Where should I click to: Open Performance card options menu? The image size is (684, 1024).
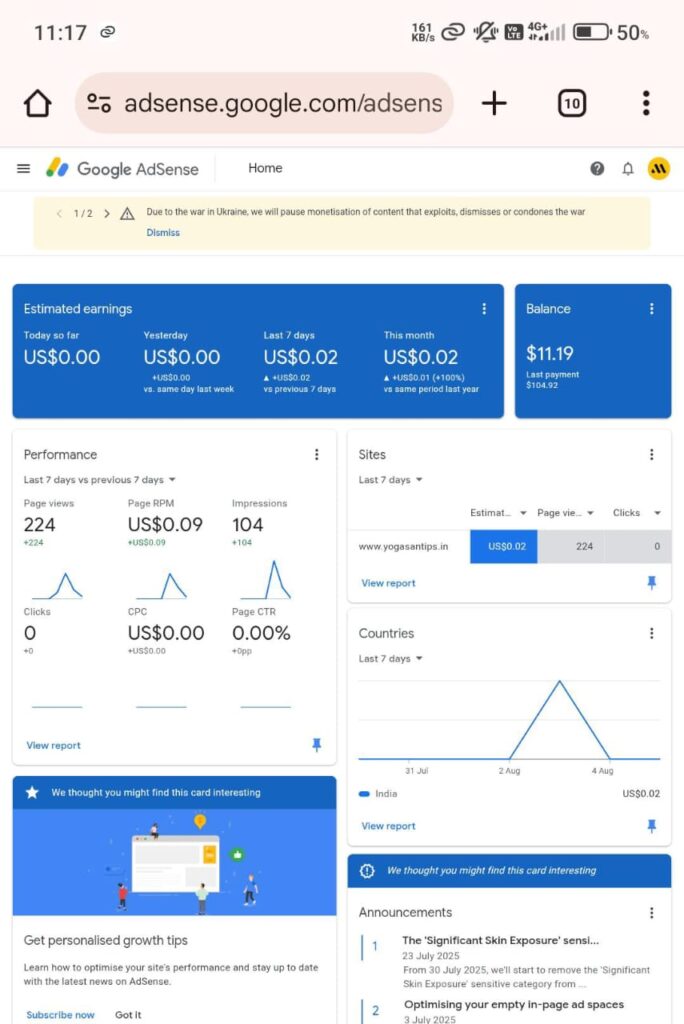[317, 455]
